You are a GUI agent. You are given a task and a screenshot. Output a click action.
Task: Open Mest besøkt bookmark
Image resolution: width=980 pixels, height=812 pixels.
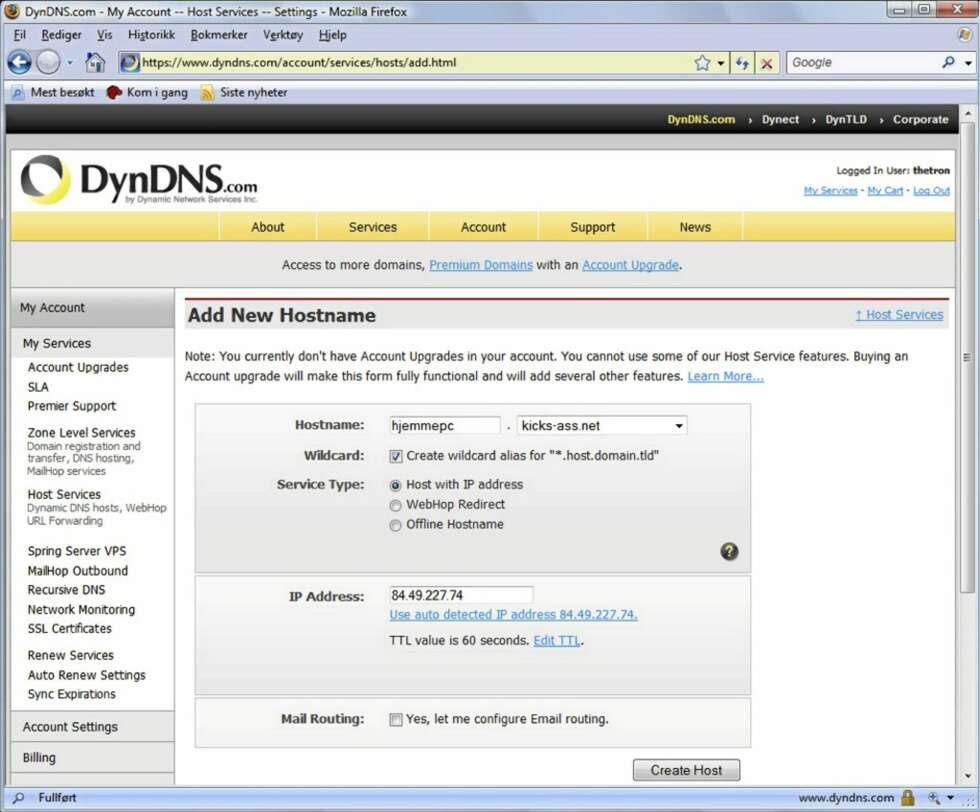[53, 93]
